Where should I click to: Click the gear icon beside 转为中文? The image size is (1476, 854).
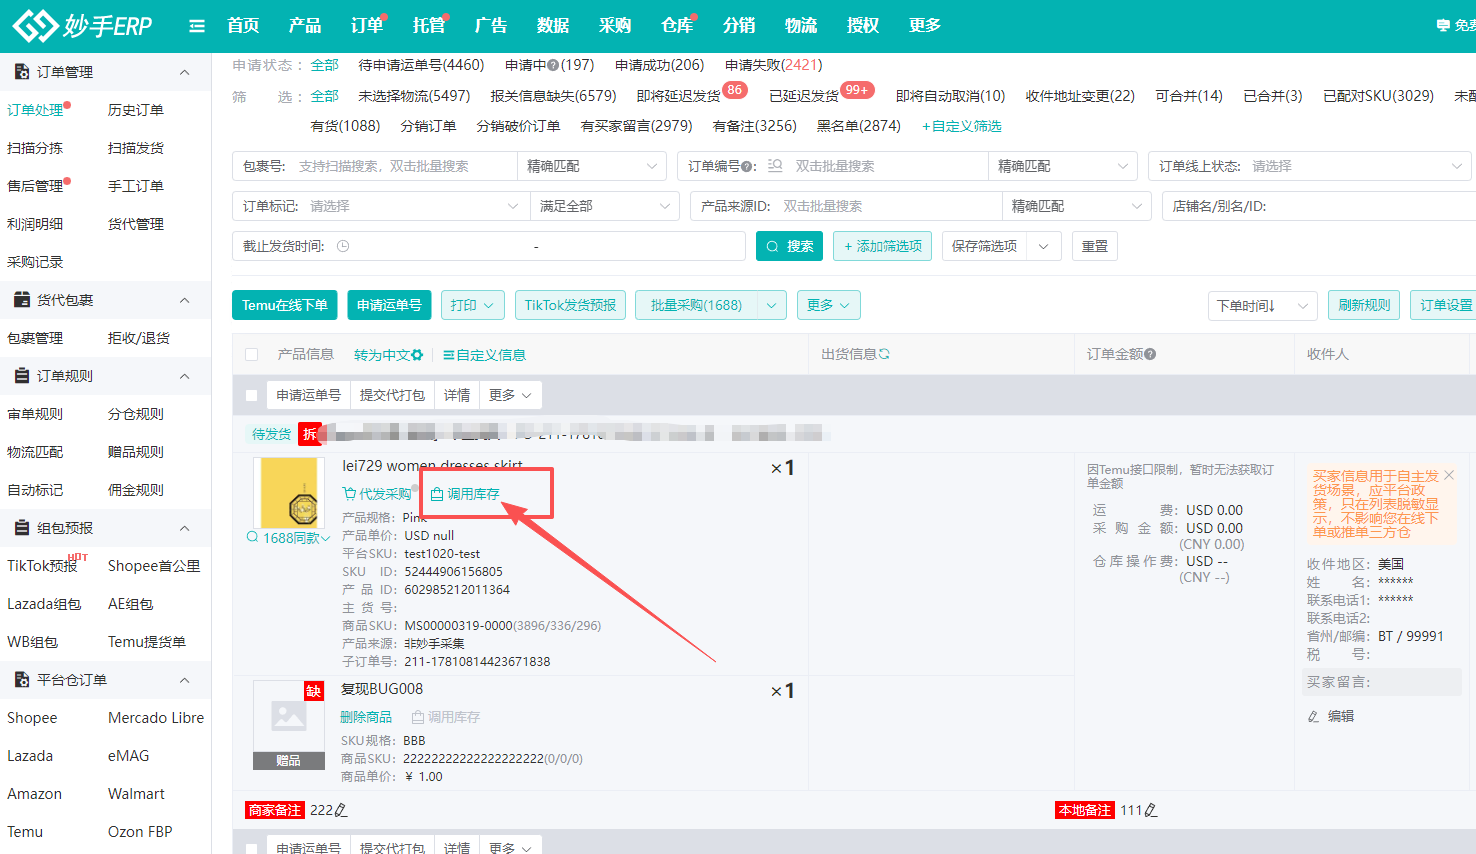[417, 355]
